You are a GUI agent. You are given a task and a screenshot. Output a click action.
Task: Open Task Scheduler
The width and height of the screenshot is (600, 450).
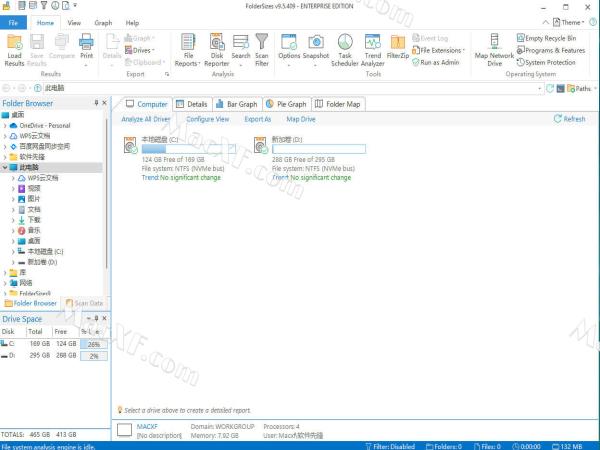[x=345, y=50]
